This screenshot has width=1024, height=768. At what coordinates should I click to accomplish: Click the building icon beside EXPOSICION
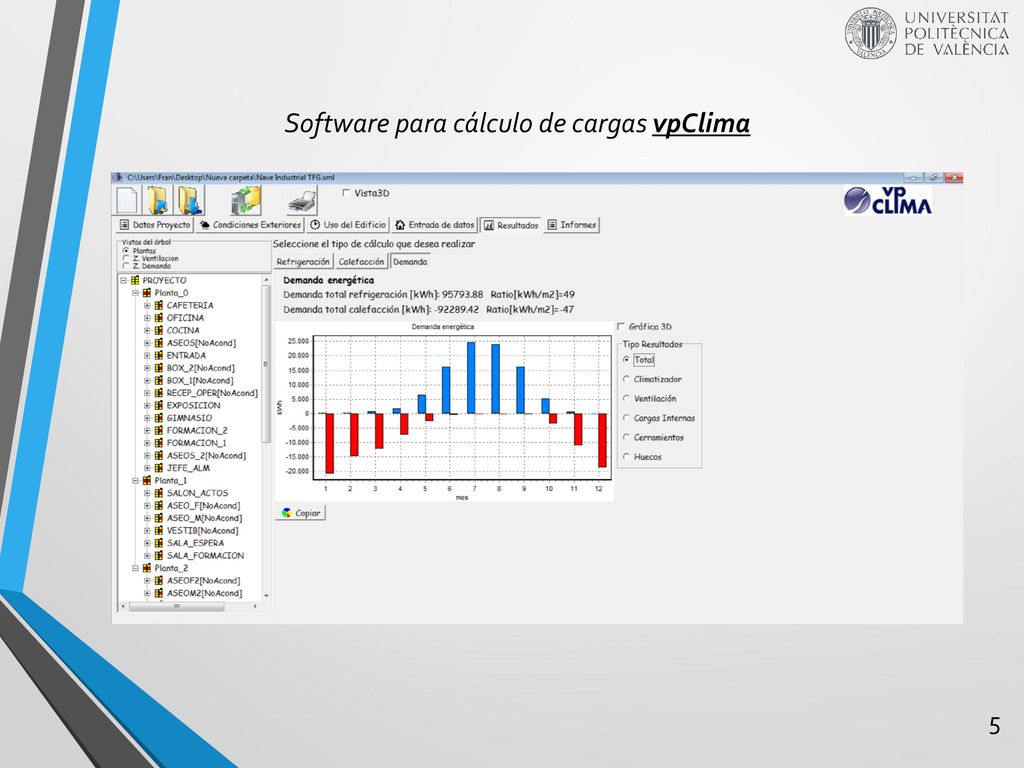[x=159, y=405]
